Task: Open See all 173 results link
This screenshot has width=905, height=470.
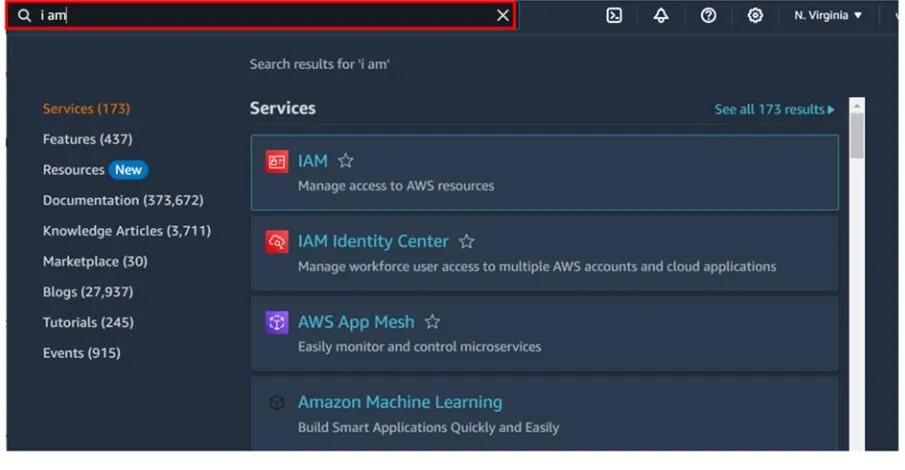Action: (x=774, y=109)
